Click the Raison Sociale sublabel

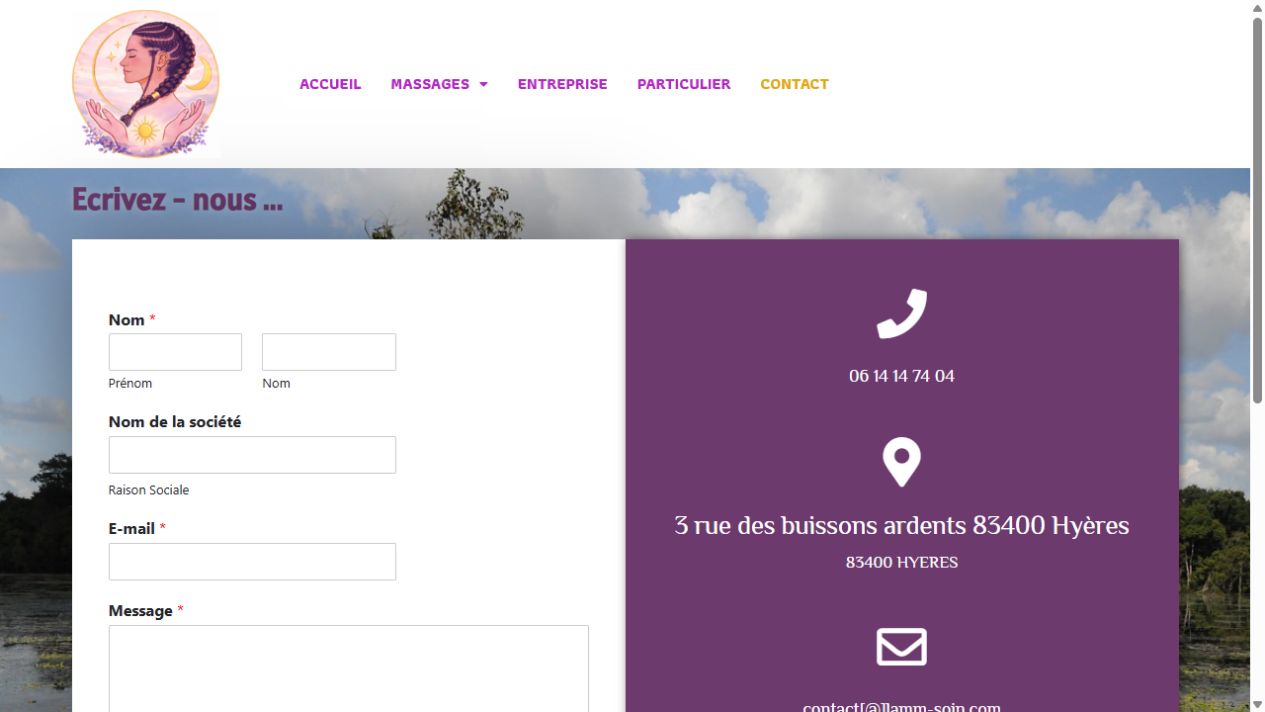(148, 490)
